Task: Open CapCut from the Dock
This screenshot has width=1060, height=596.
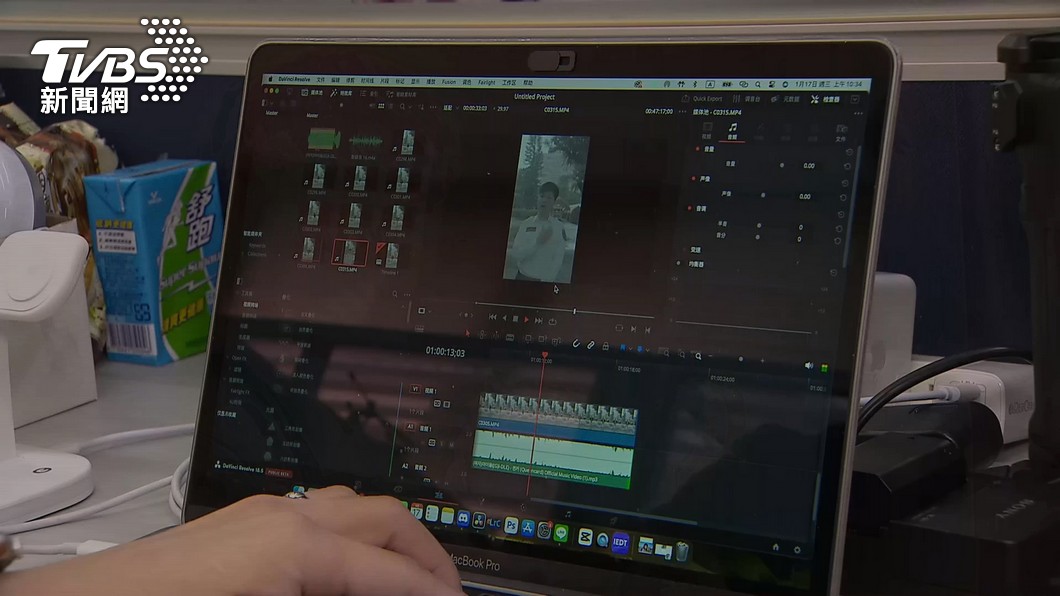Action: tap(585, 537)
